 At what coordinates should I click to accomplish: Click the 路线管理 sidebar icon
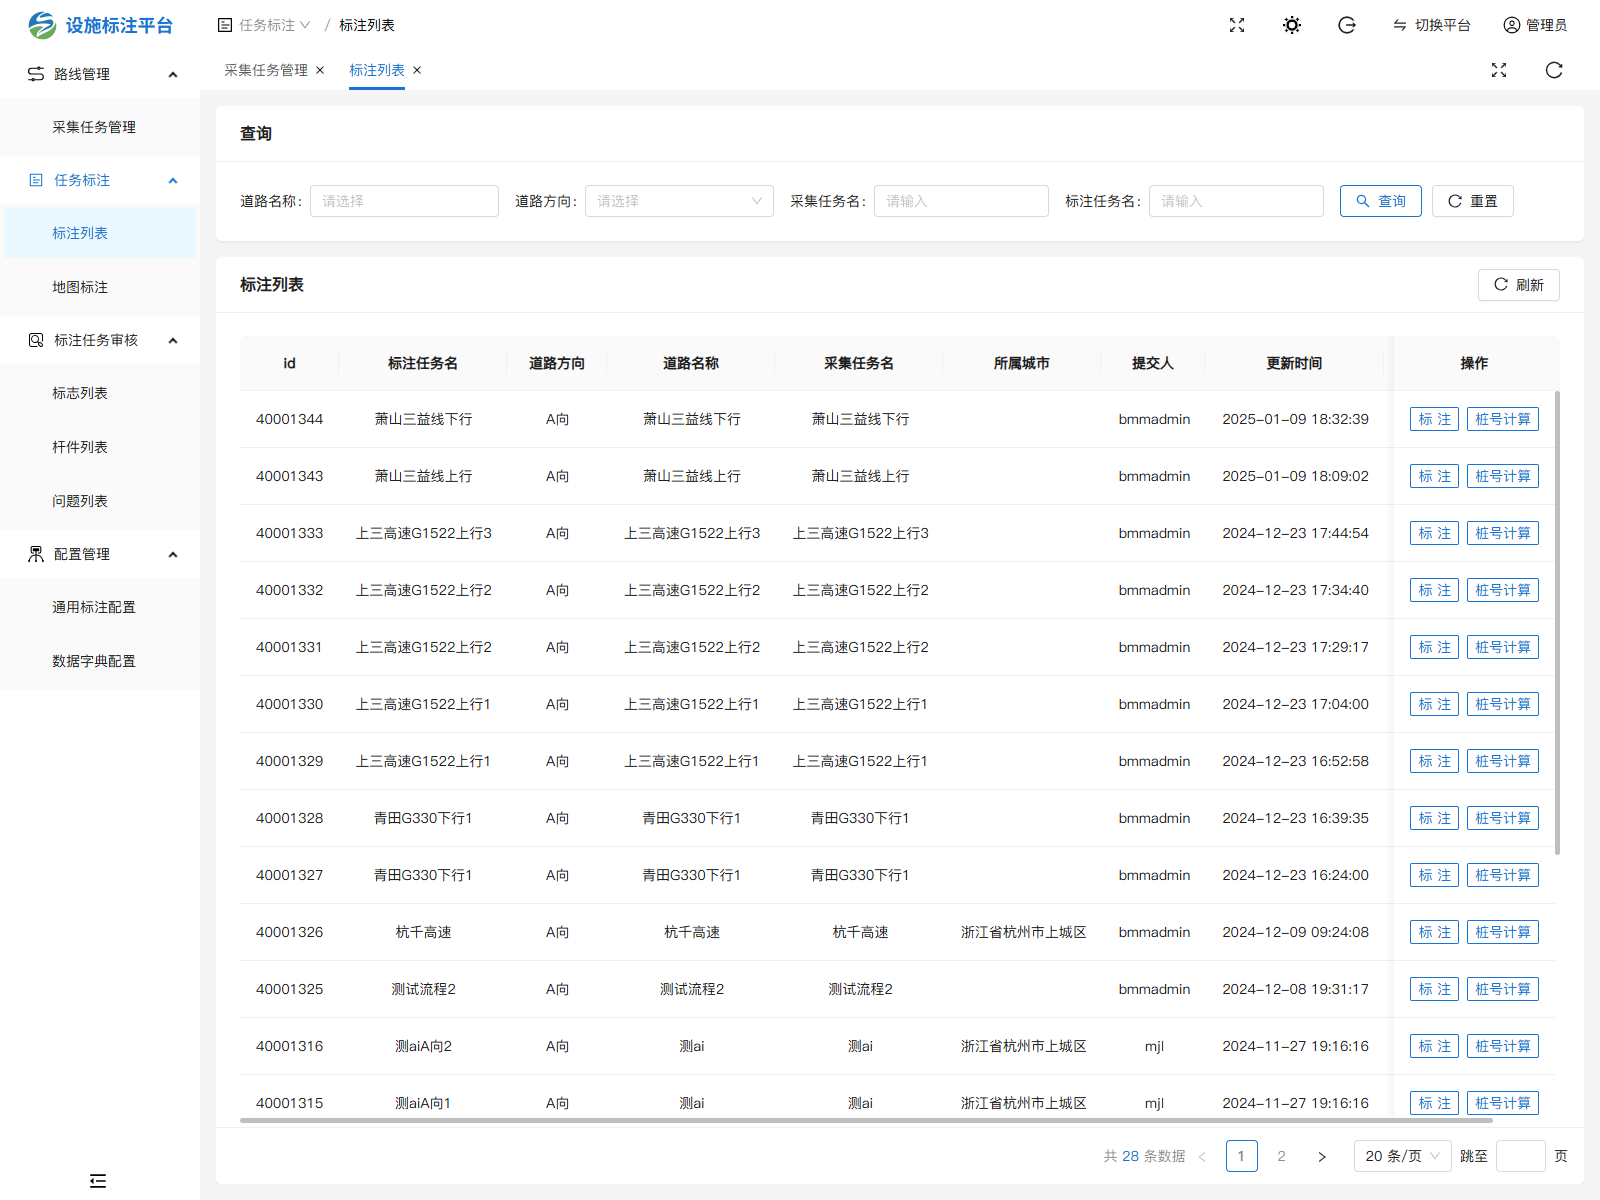pos(35,73)
